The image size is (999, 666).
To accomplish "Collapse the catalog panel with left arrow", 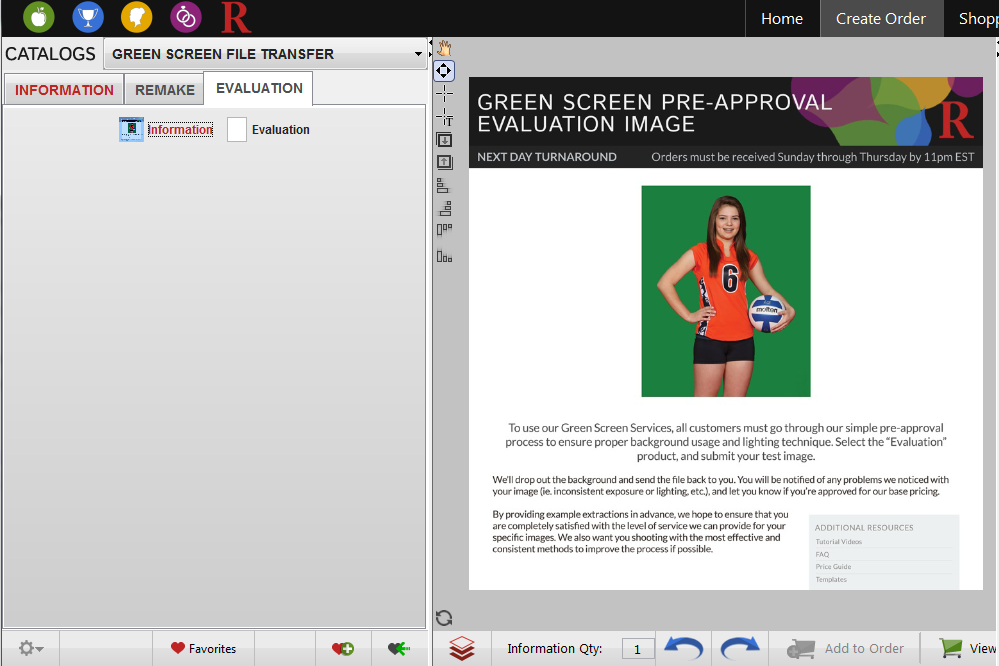I will coord(431,44).
